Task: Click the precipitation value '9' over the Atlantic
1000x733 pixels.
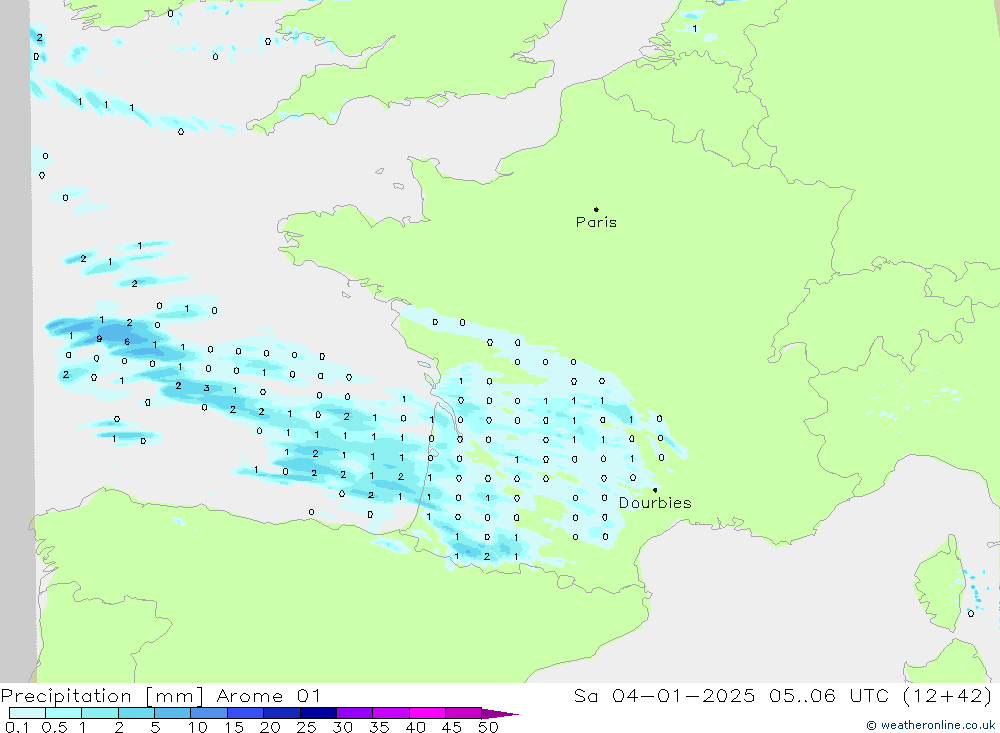Action: point(99,339)
